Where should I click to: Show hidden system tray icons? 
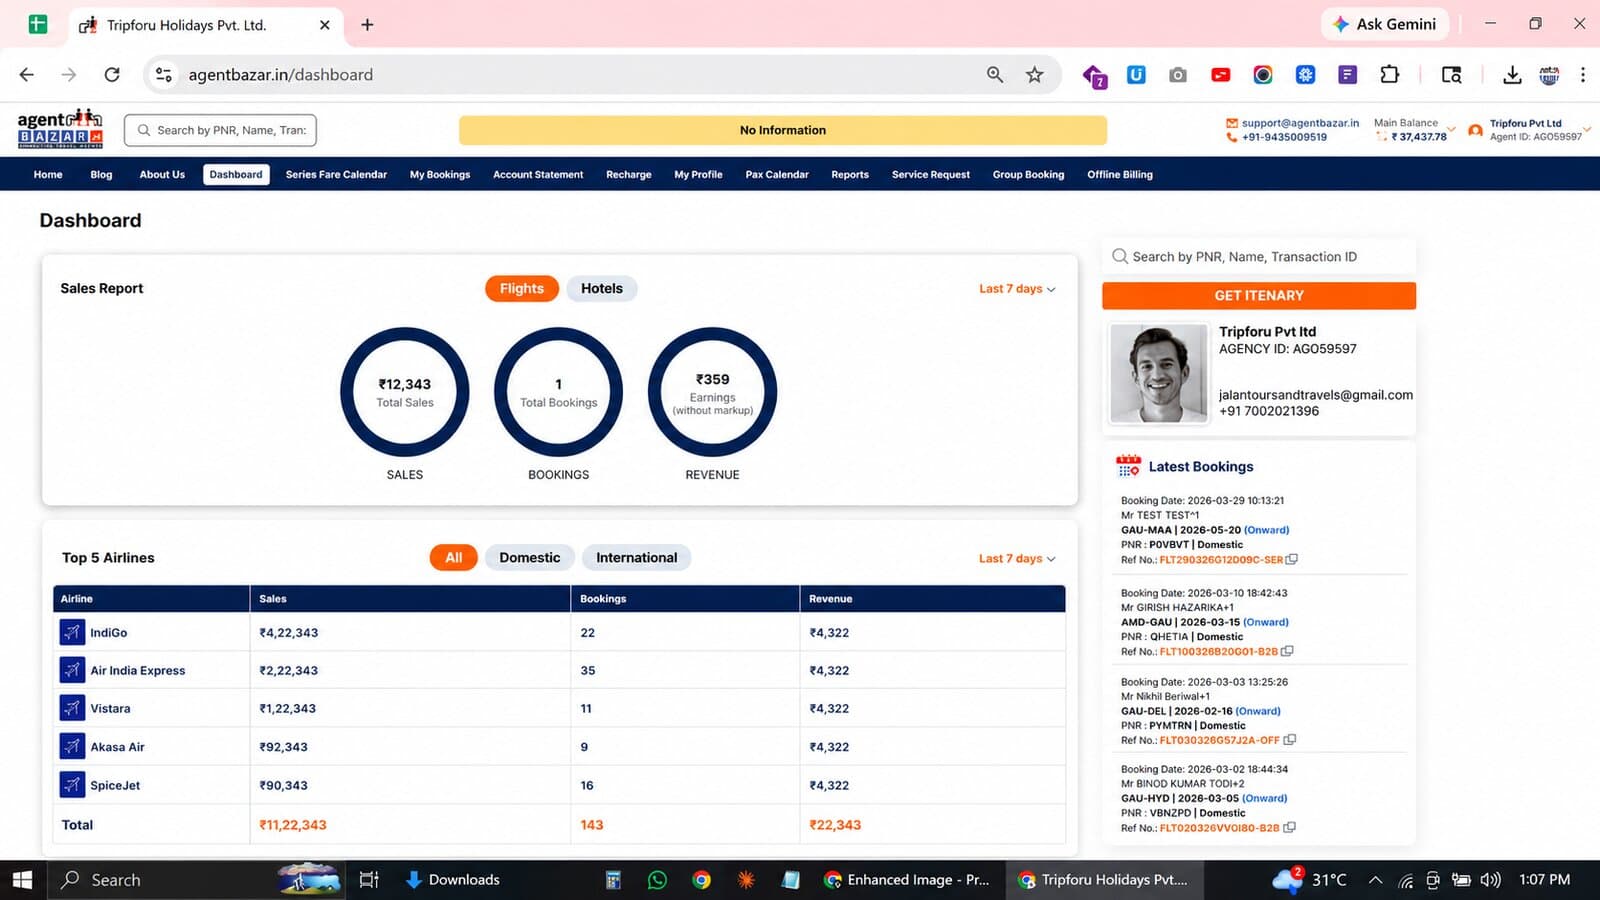tap(1375, 880)
